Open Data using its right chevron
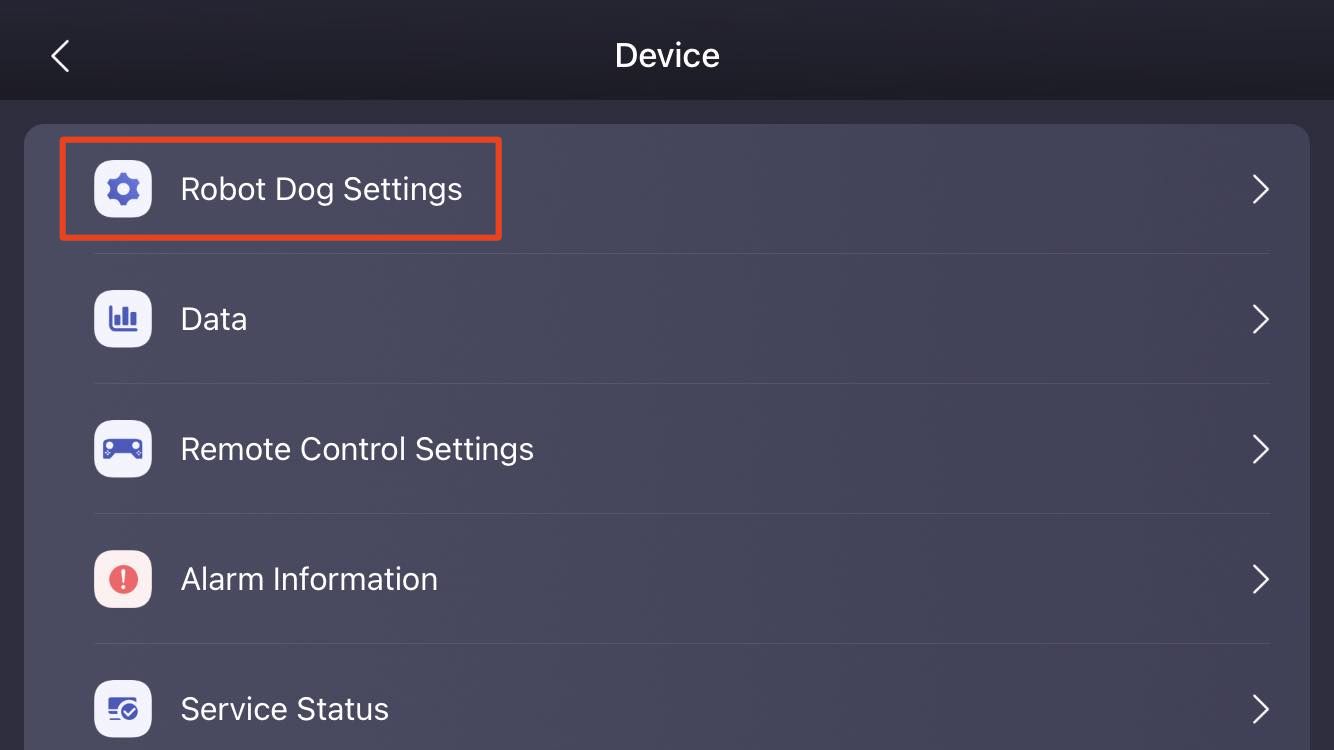This screenshot has width=1334, height=750. click(x=1261, y=319)
